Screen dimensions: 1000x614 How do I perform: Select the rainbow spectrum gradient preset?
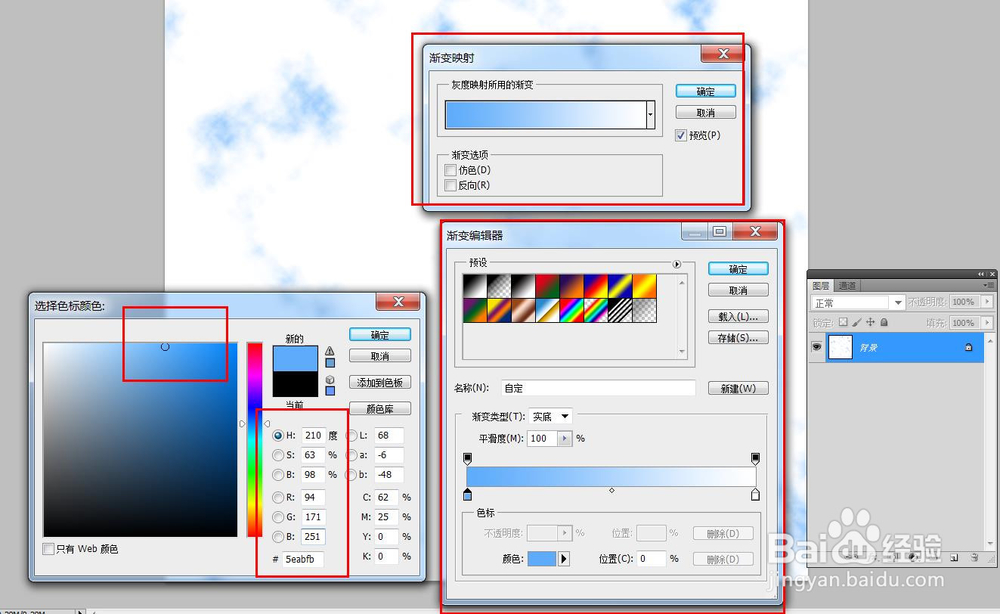click(x=570, y=310)
